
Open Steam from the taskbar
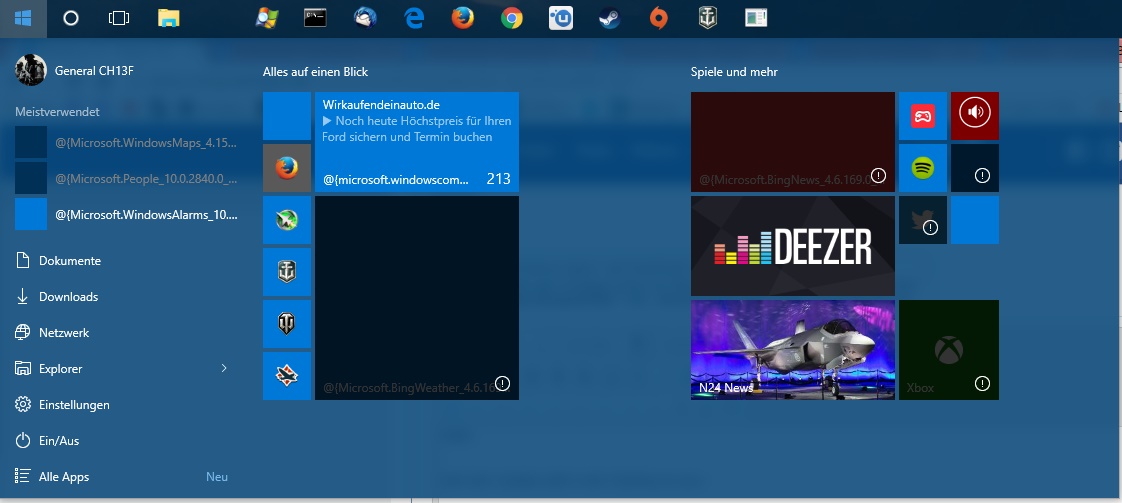[x=610, y=19]
